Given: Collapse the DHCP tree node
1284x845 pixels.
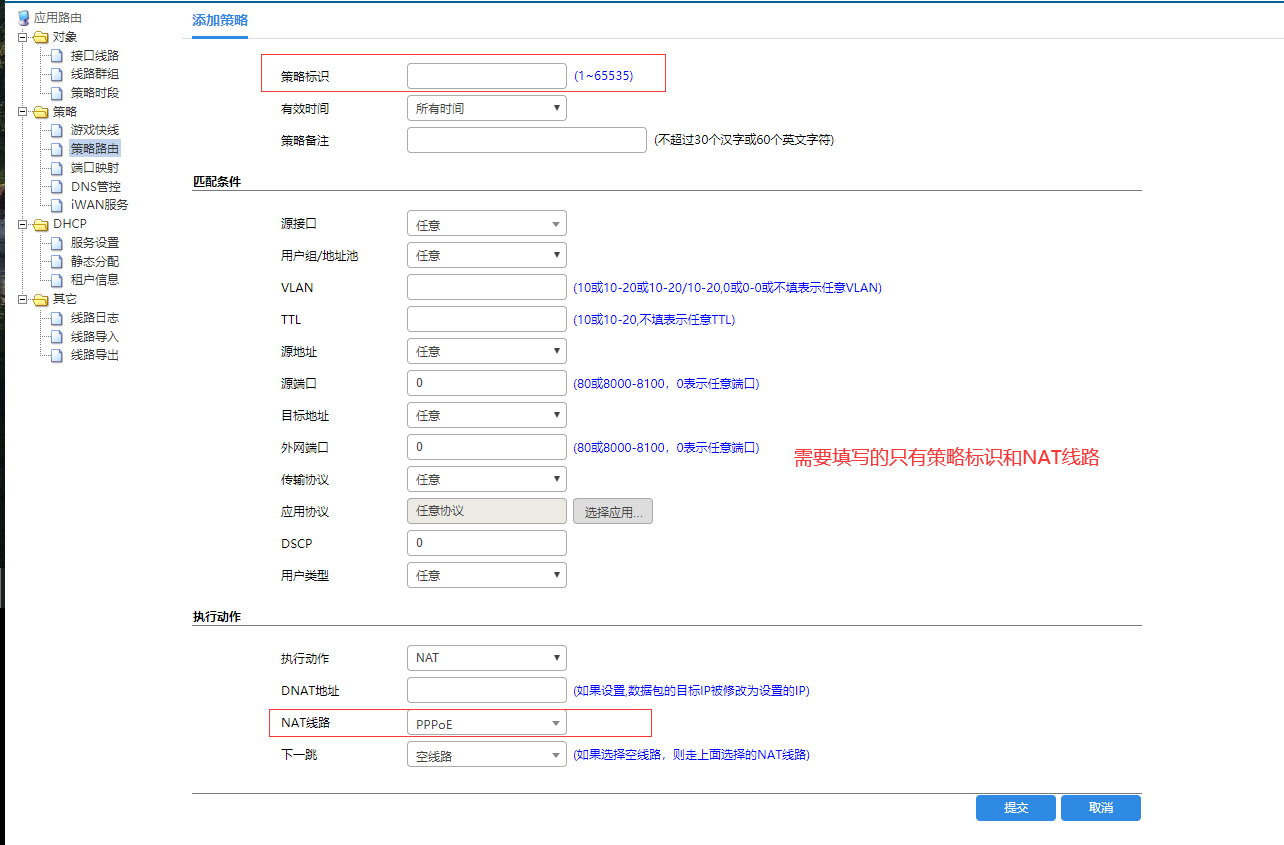Looking at the screenshot, I should [23, 224].
